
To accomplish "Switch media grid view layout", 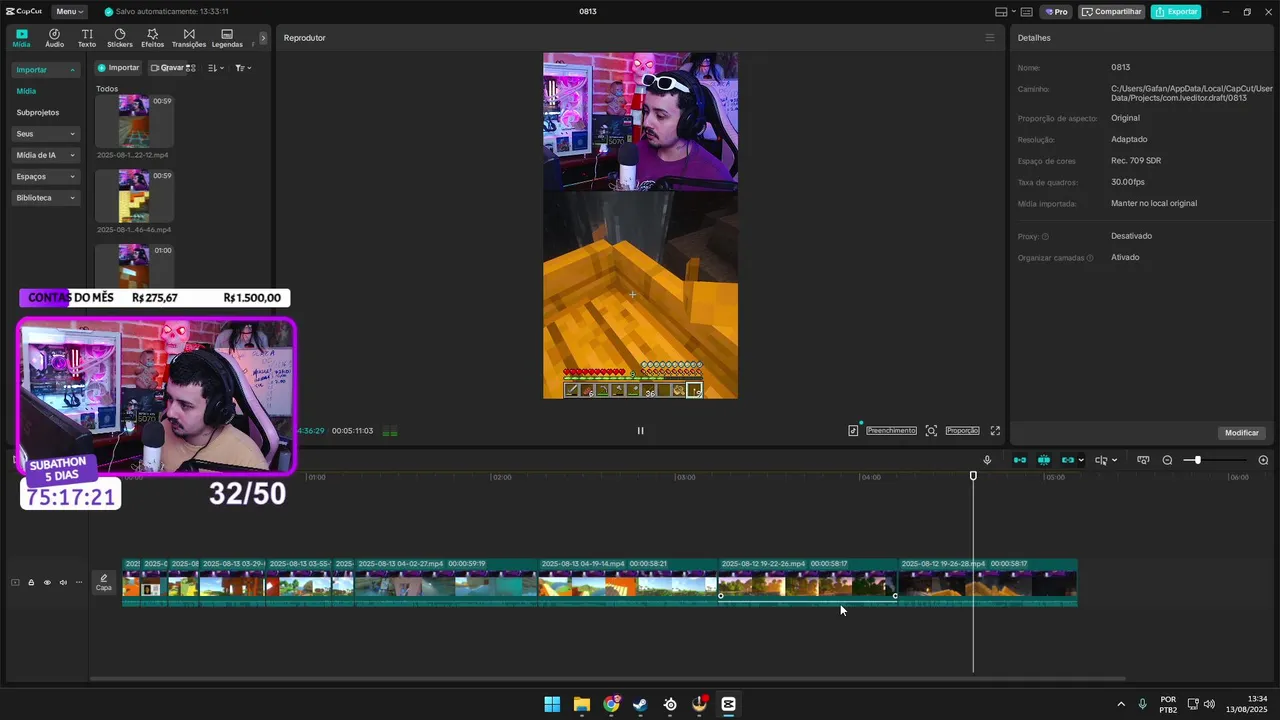I will point(190,68).
